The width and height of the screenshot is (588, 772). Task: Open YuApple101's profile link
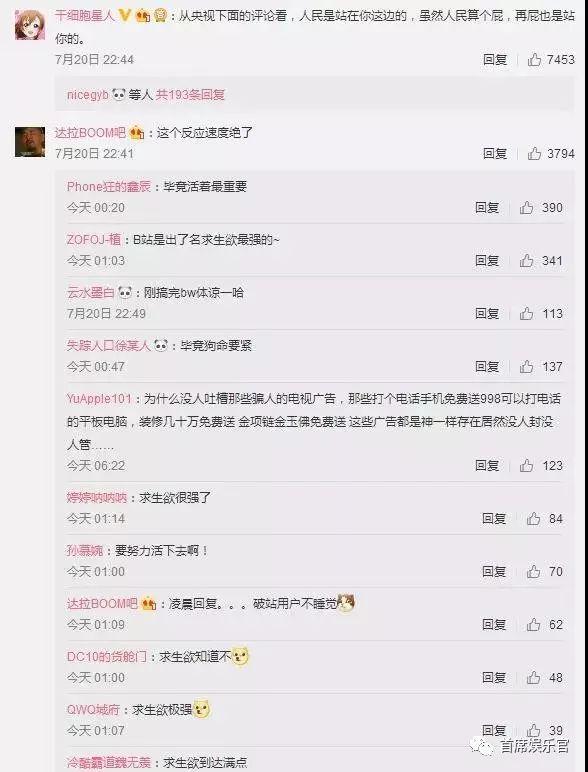99,398
